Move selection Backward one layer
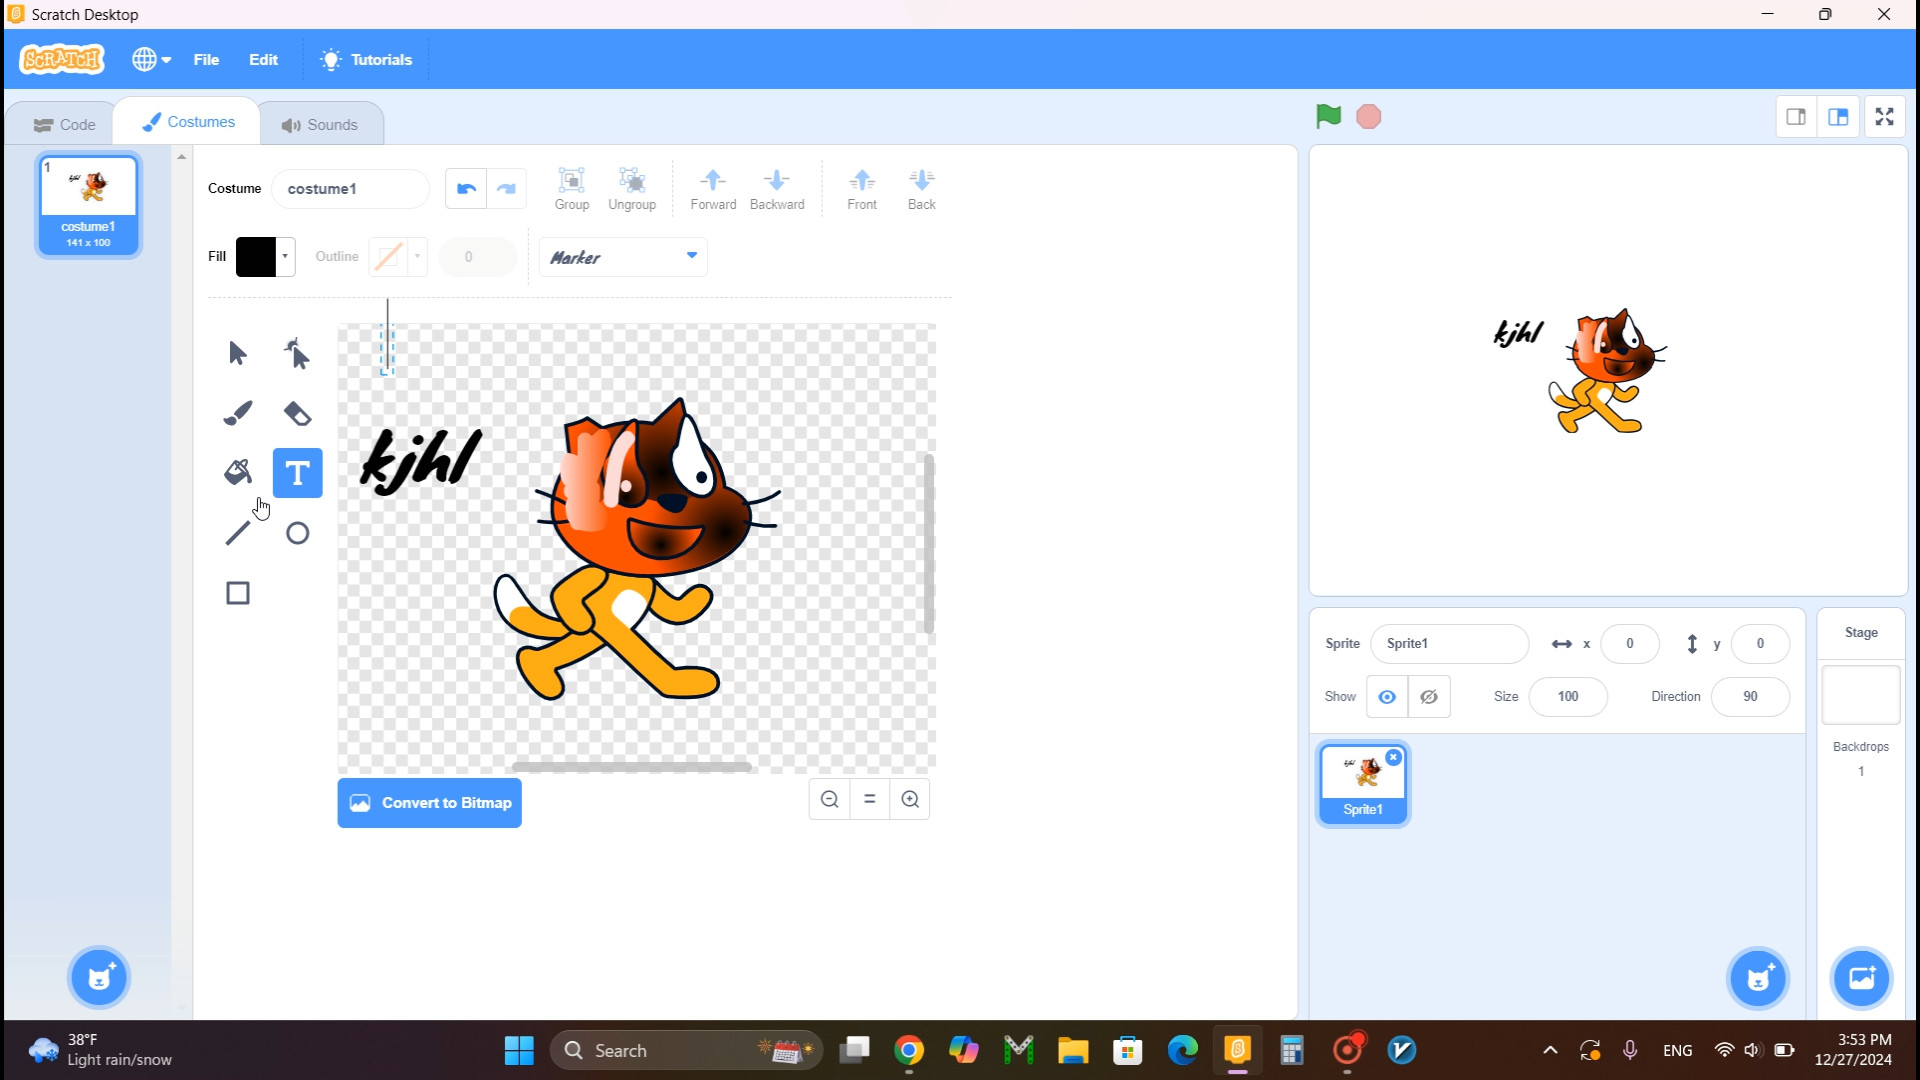Viewport: 1920px width, 1080px height. click(x=777, y=189)
